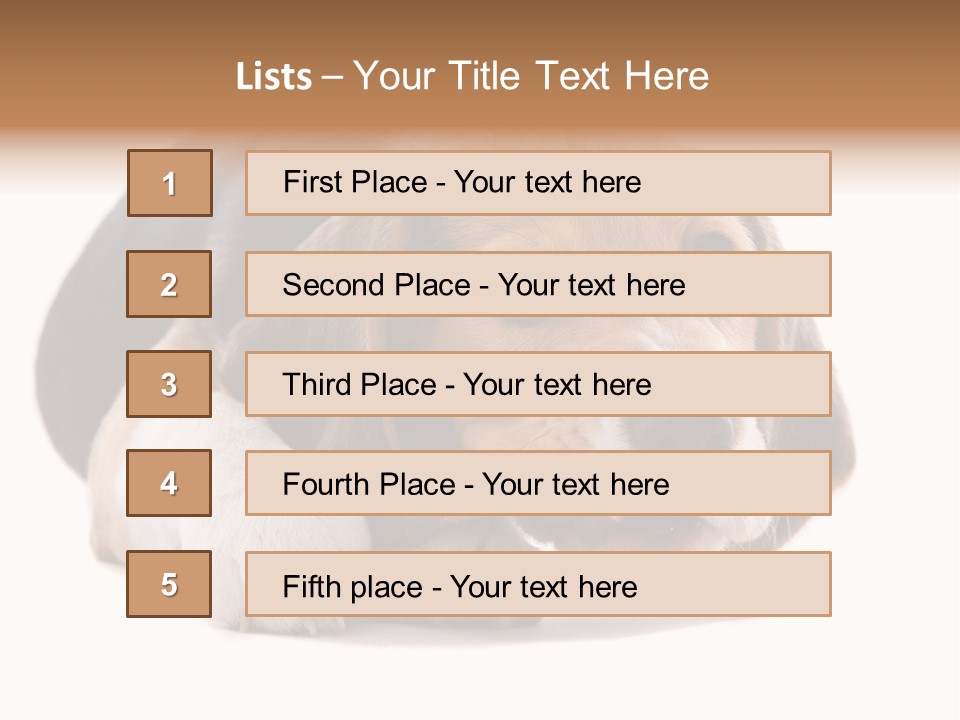The image size is (960, 720).
Task: Click empty right end of Fourth Place bar
Action: (x=751, y=483)
